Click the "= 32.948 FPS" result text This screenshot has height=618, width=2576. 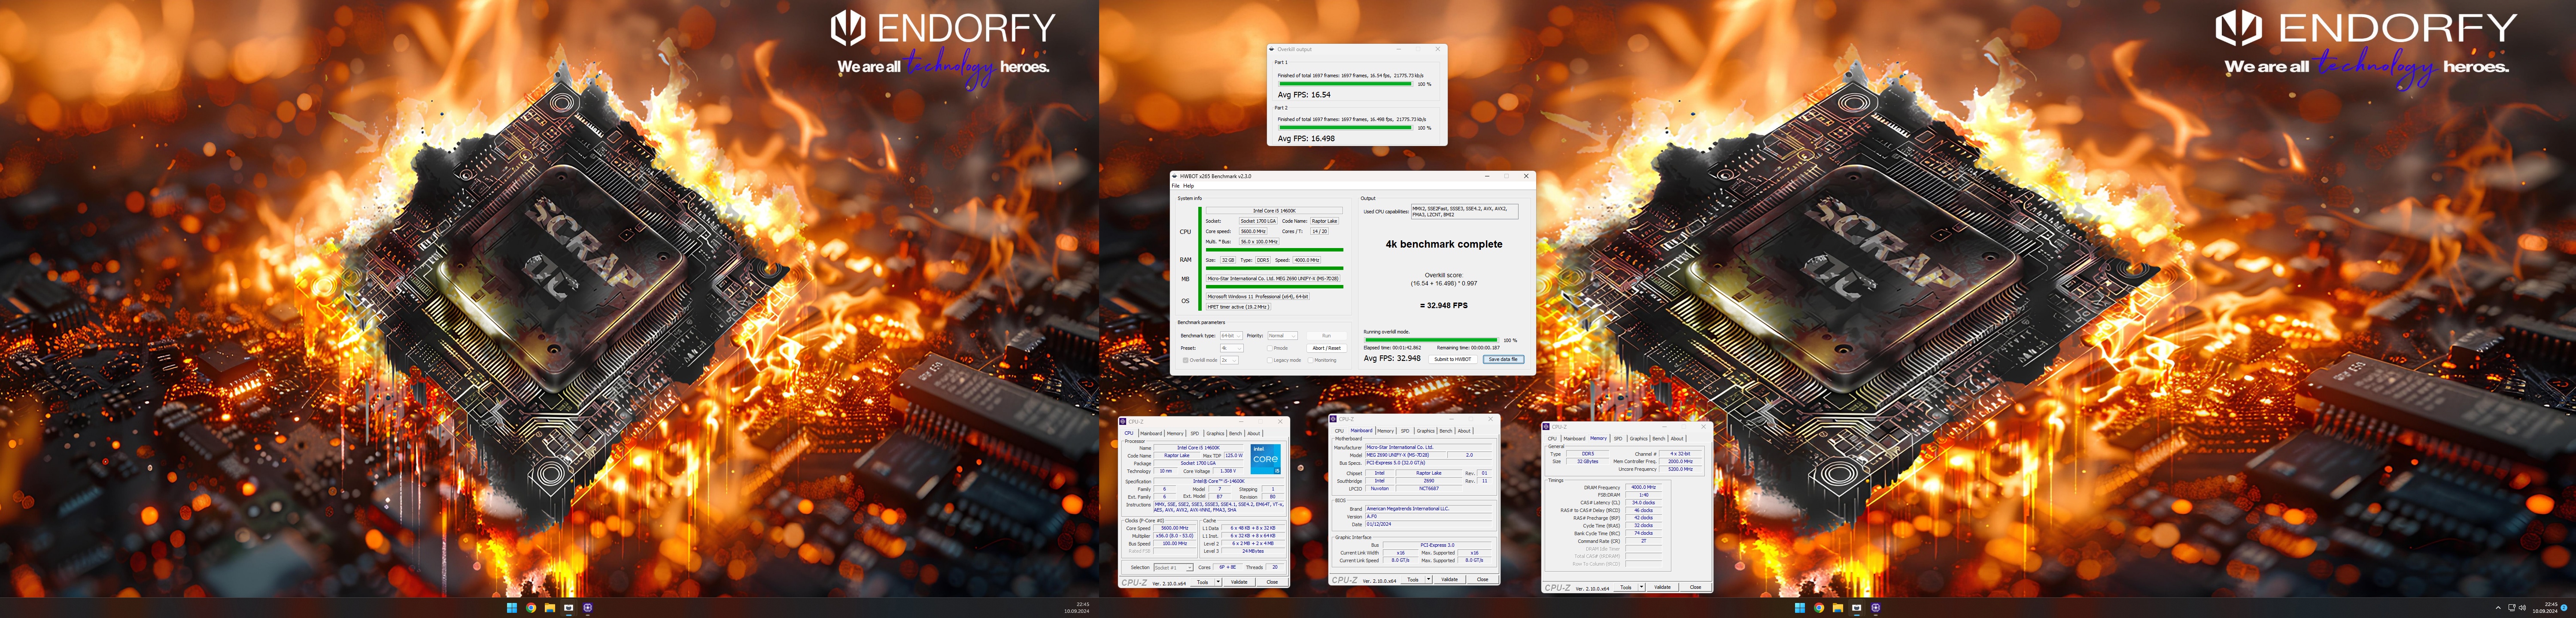click(1444, 306)
